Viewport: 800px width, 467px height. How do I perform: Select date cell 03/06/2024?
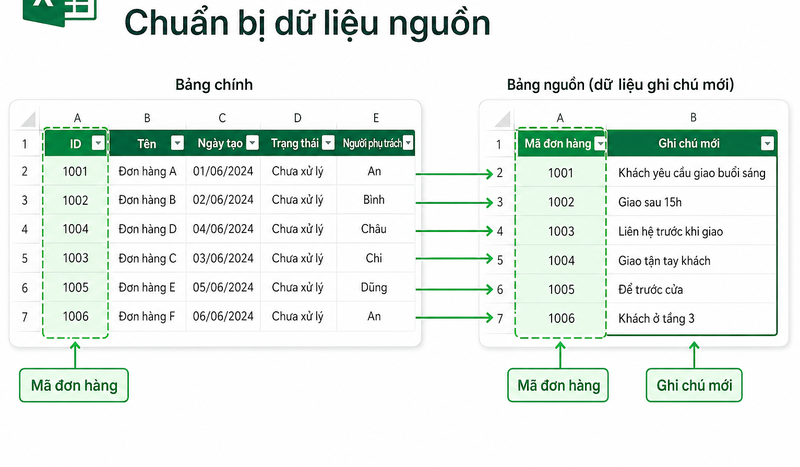[x=223, y=258]
